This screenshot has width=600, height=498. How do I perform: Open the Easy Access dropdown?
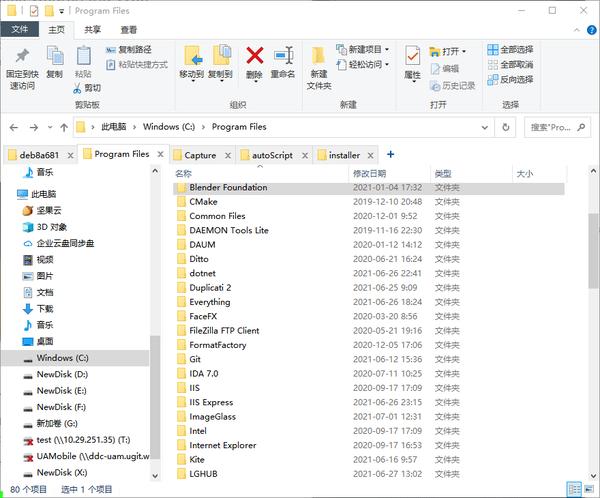click(x=362, y=65)
